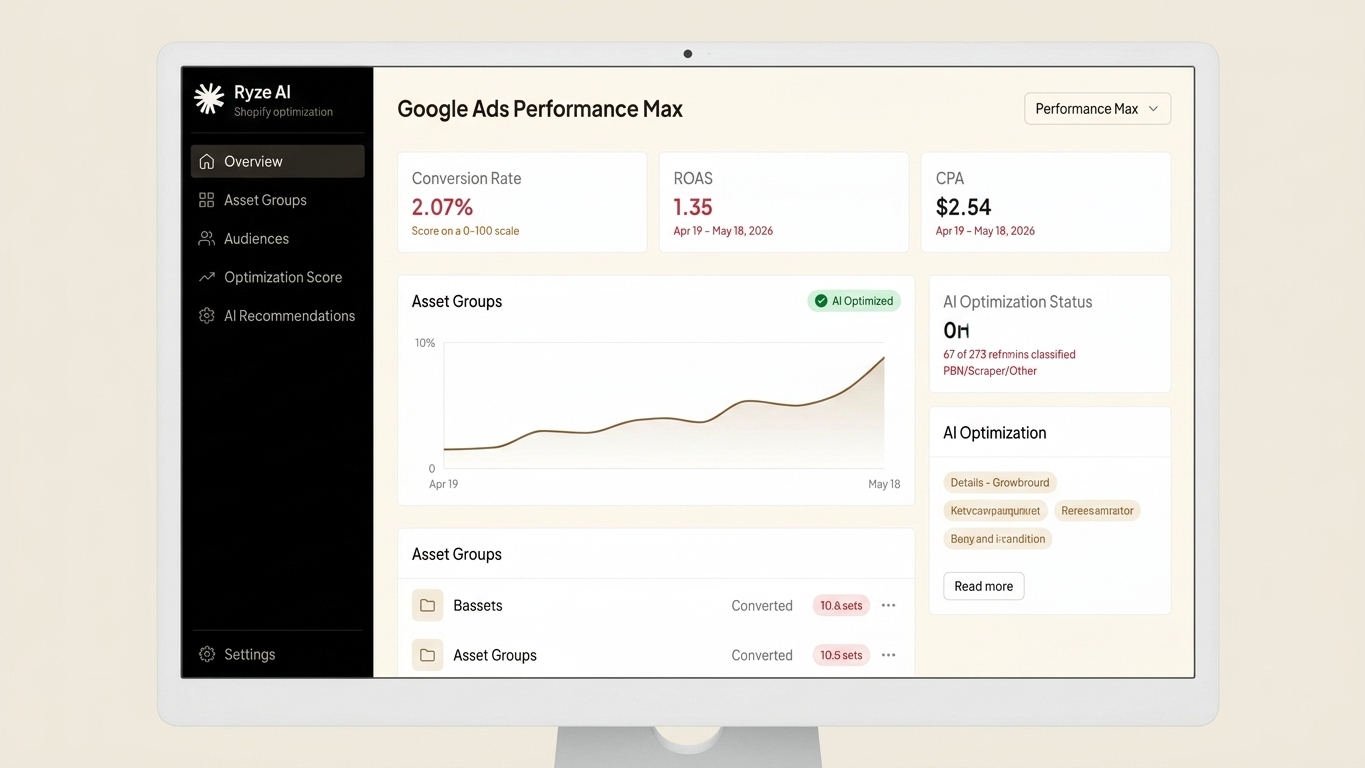
Task: Click the PBN/Scraper/Other text
Action: (x=990, y=371)
